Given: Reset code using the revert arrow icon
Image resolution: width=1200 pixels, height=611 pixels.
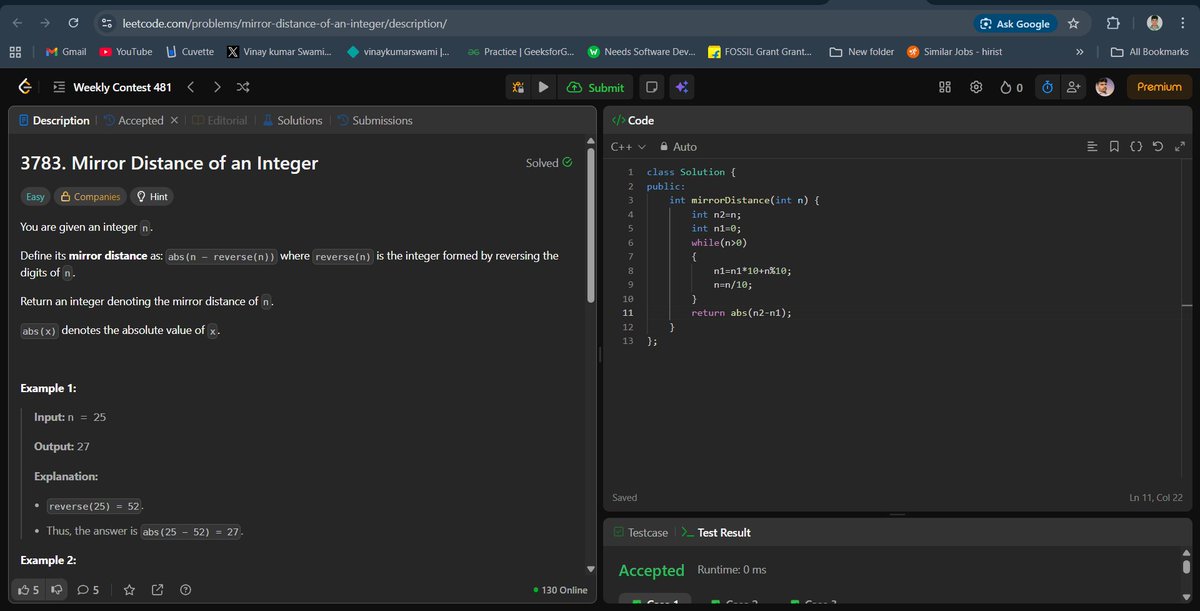Looking at the screenshot, I should pos(1158,146).
